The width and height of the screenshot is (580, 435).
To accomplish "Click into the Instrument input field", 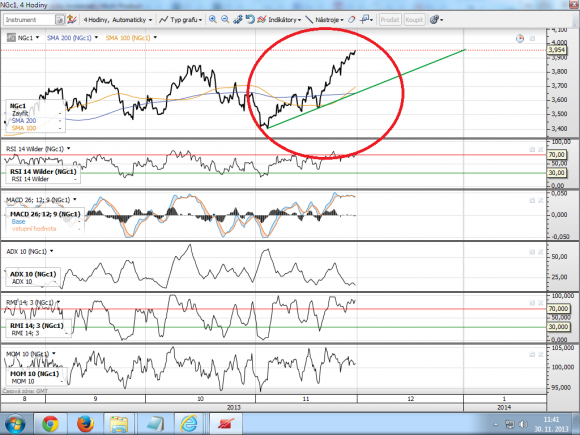I will [x=29, y=20].
